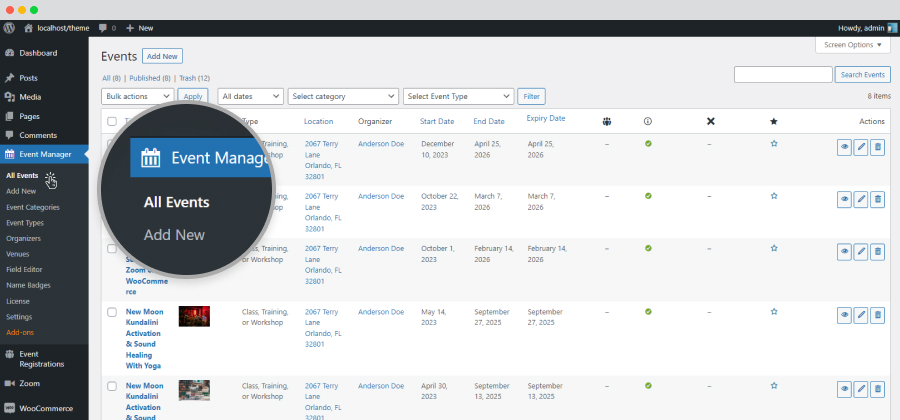This screenshot has height=420, width=900.
Task: Click the star featured icon column header
Action: pyautogui.click(x=774, y=121)
